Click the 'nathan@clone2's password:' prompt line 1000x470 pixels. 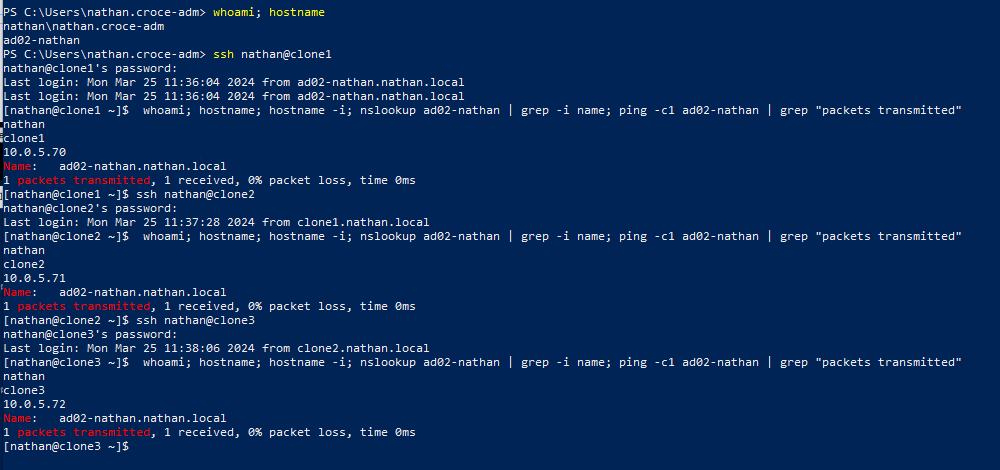pyautogui.click(x=90, y=209)
